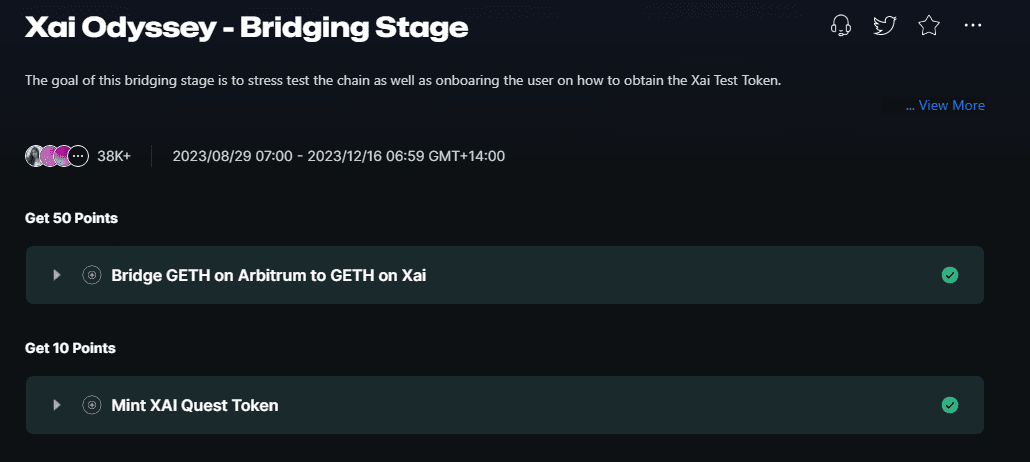Viewport: 1030px width, 462px height.
Task: Click the View More link
Action: click(945, 105)
